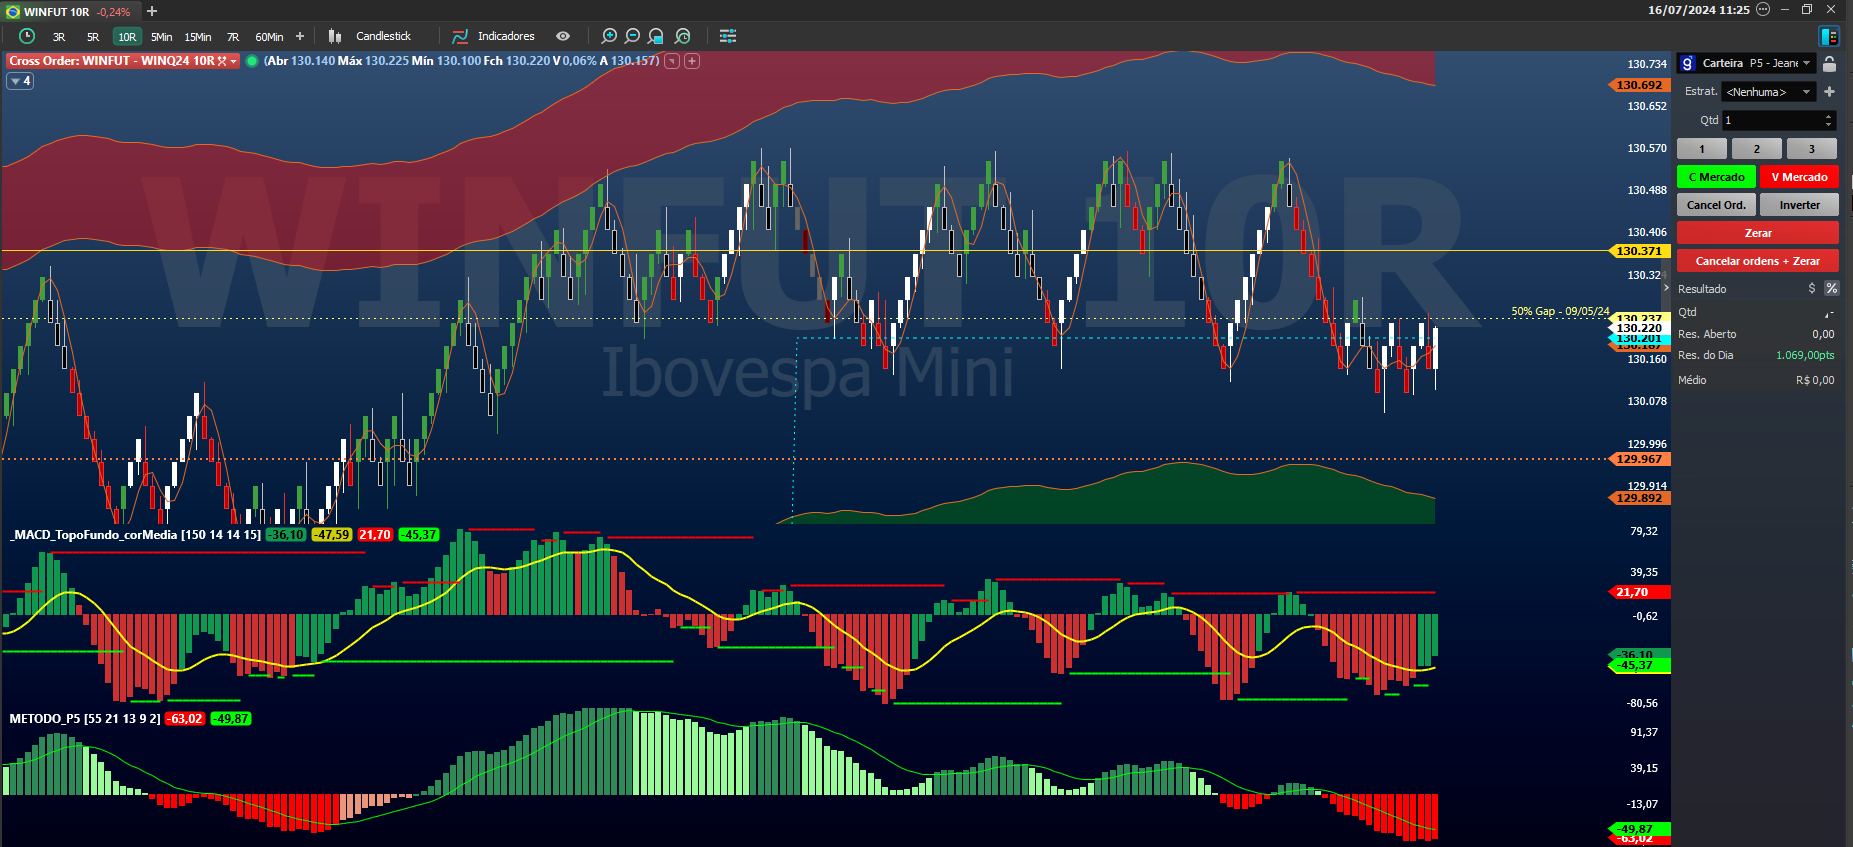Click the Indicadores line icon

point(460,36)
